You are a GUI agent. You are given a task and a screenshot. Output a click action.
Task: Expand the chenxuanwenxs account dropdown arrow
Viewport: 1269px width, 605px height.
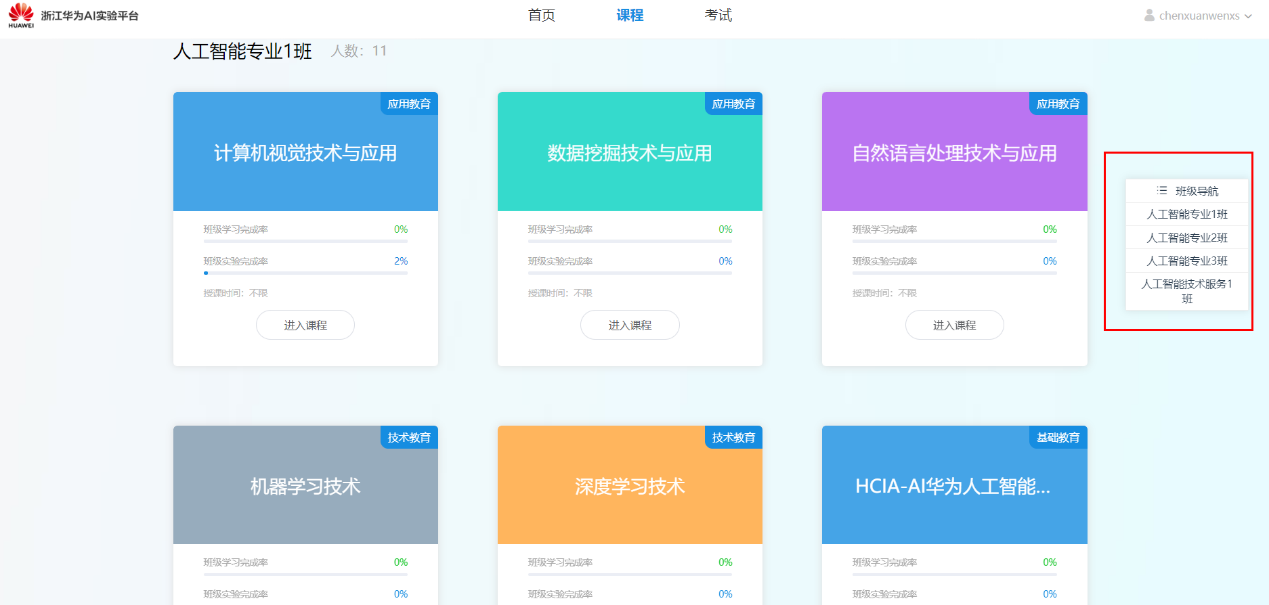(1248, 16)
